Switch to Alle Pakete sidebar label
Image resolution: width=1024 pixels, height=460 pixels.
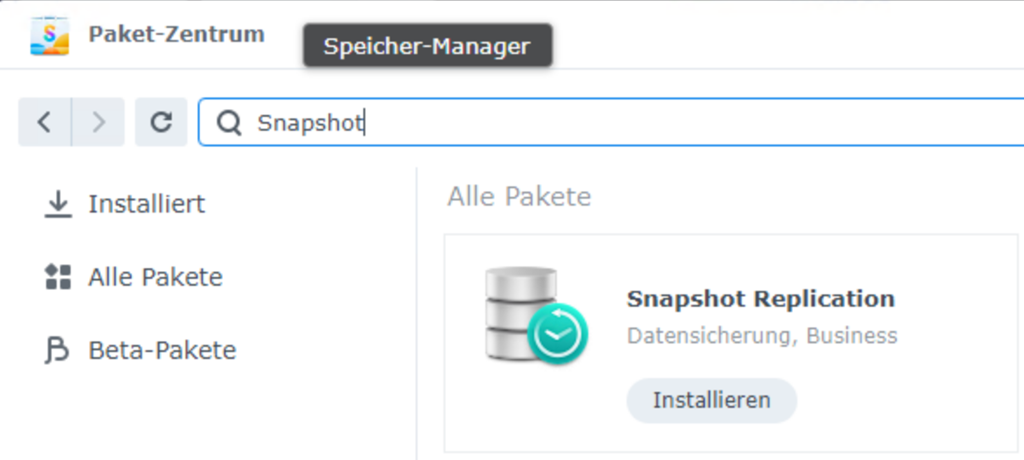coord(155,277)
